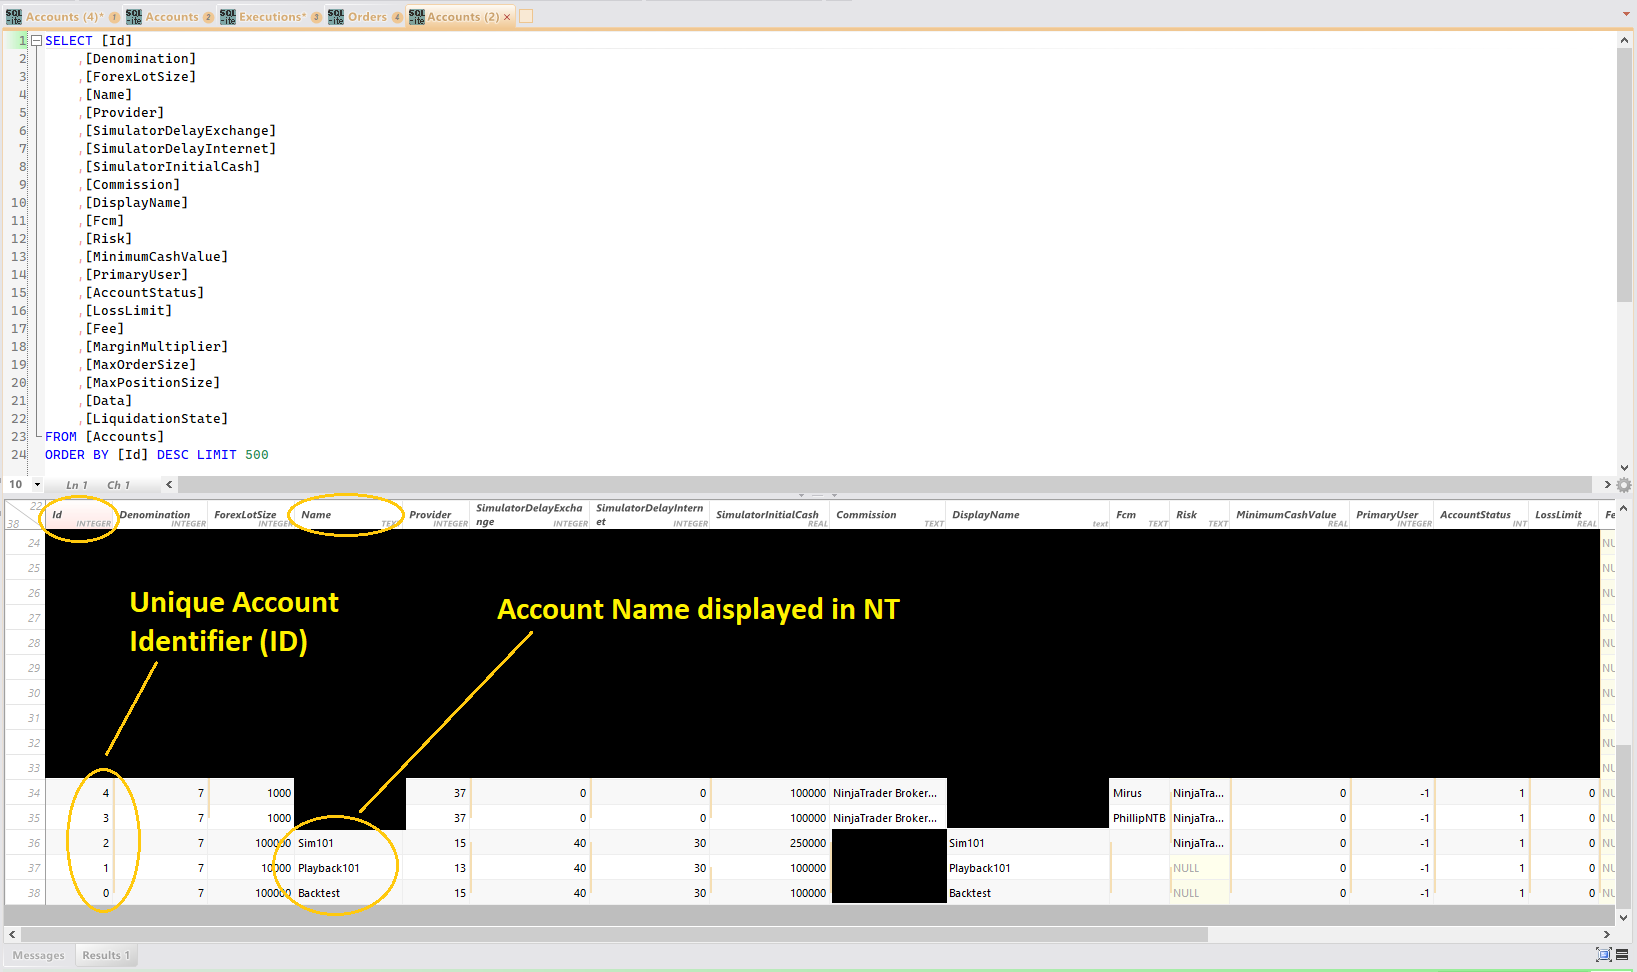
Task: Click NULL Risk cell in Playback101 row
Action: 1201,868
